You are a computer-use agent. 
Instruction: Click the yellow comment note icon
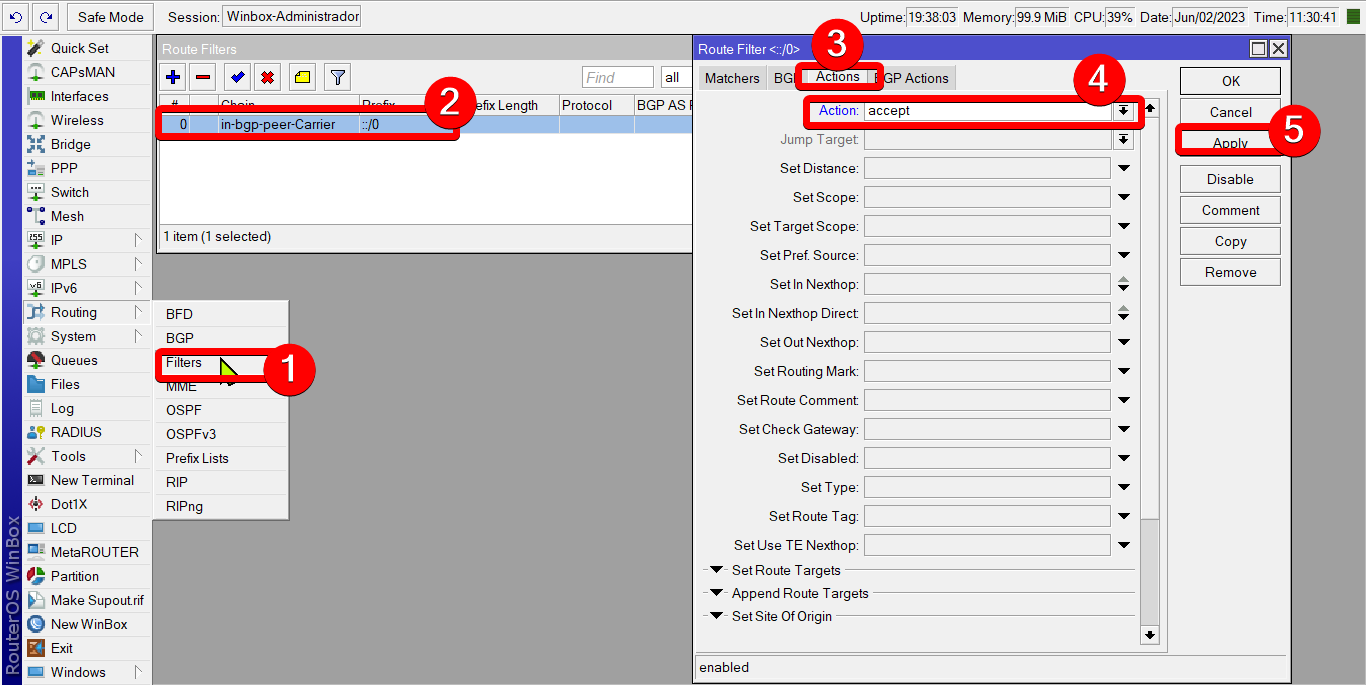[303, 77]
